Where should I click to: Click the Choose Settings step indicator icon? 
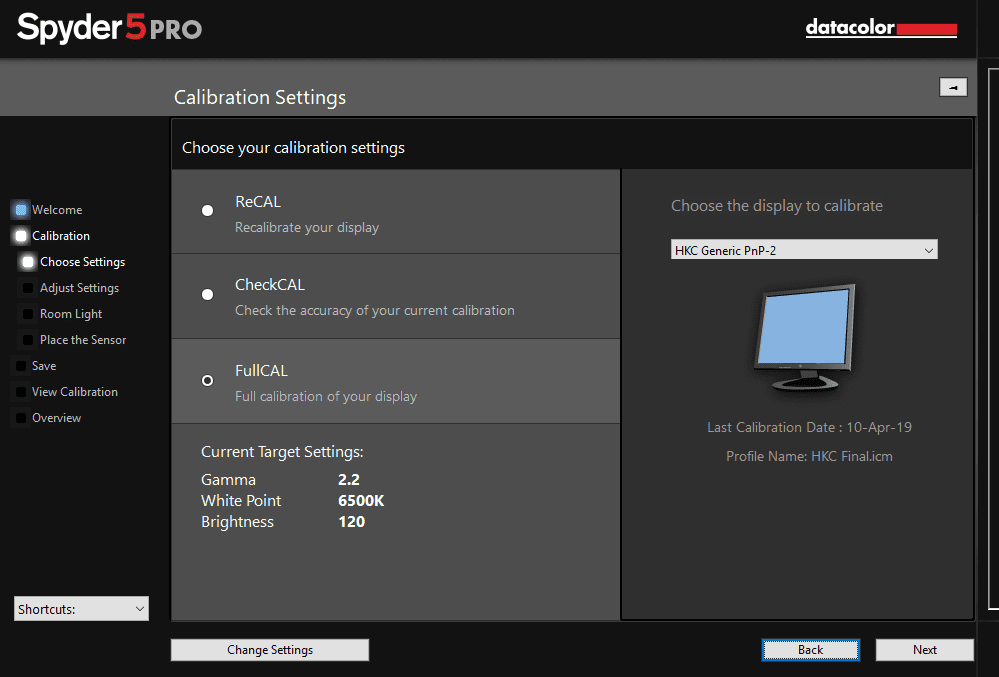pos(28,262)
